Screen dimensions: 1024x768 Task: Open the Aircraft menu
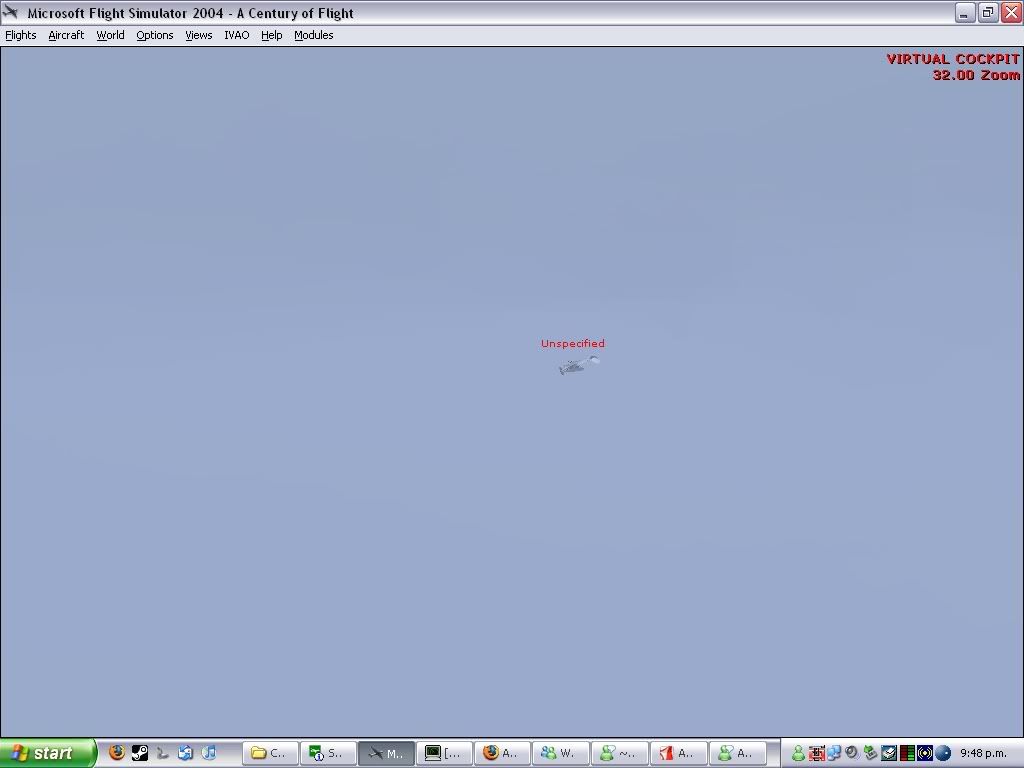click(66, 35)
